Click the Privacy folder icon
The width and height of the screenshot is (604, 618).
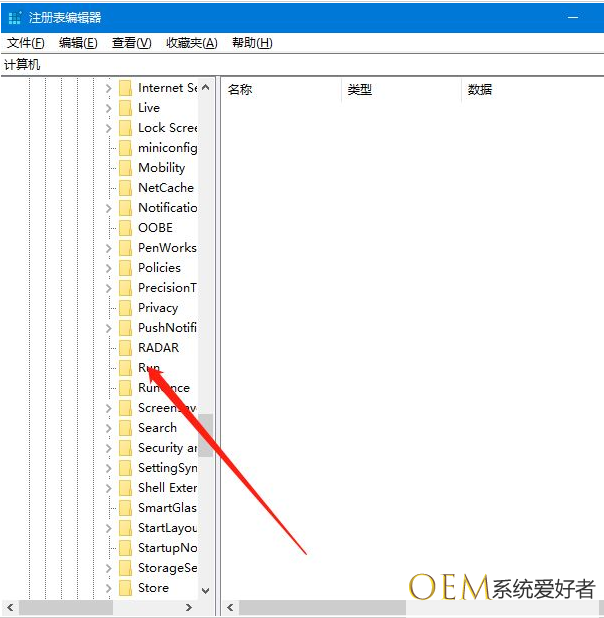pos(125,308)
